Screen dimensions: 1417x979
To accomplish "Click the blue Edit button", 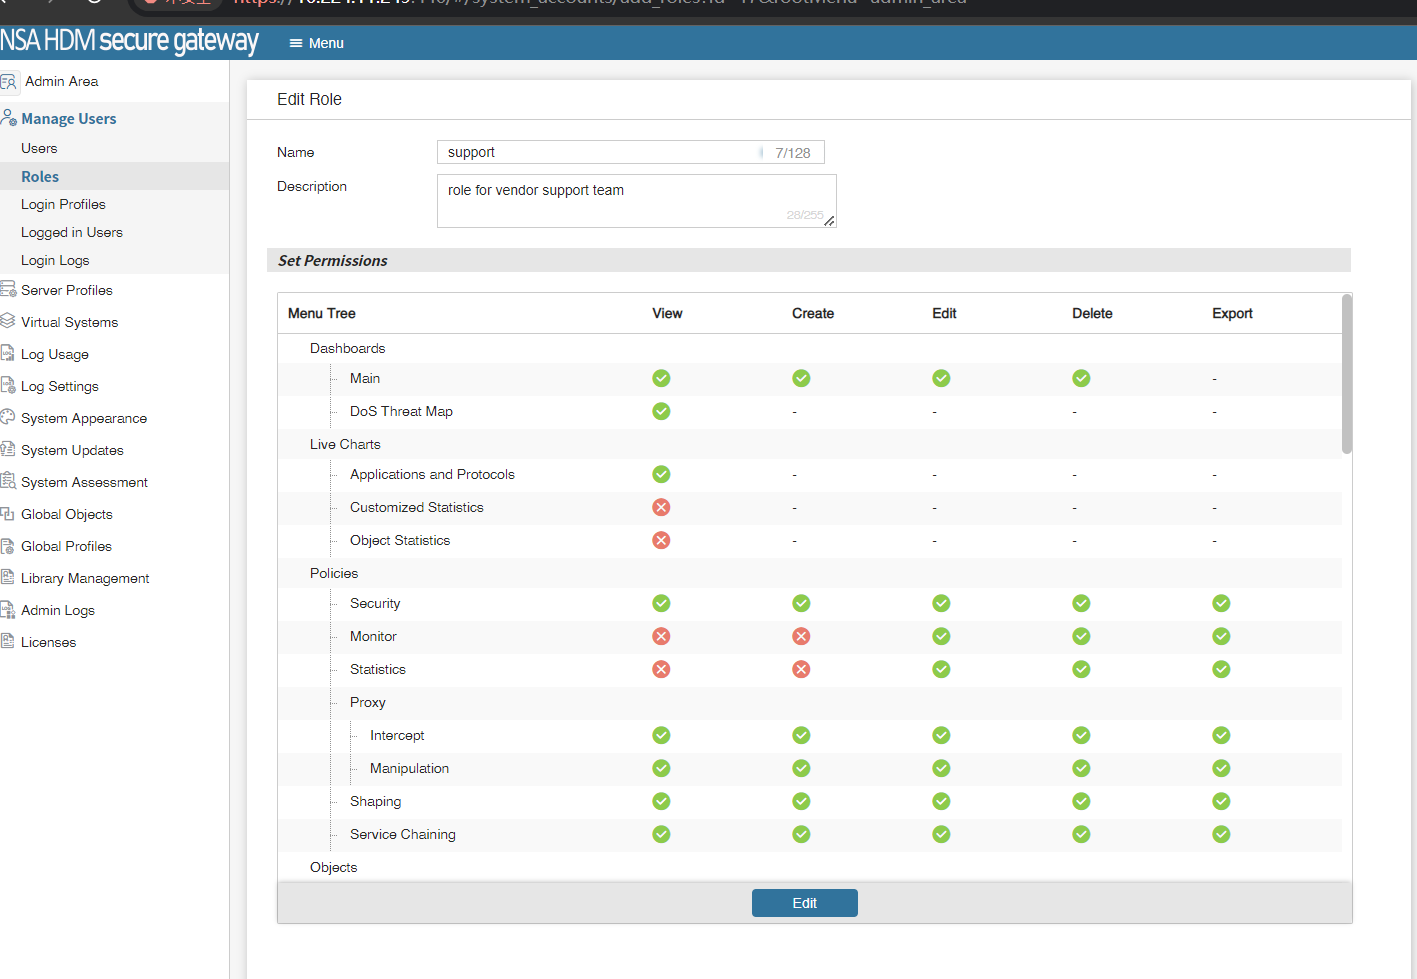I will click(804, 903).
